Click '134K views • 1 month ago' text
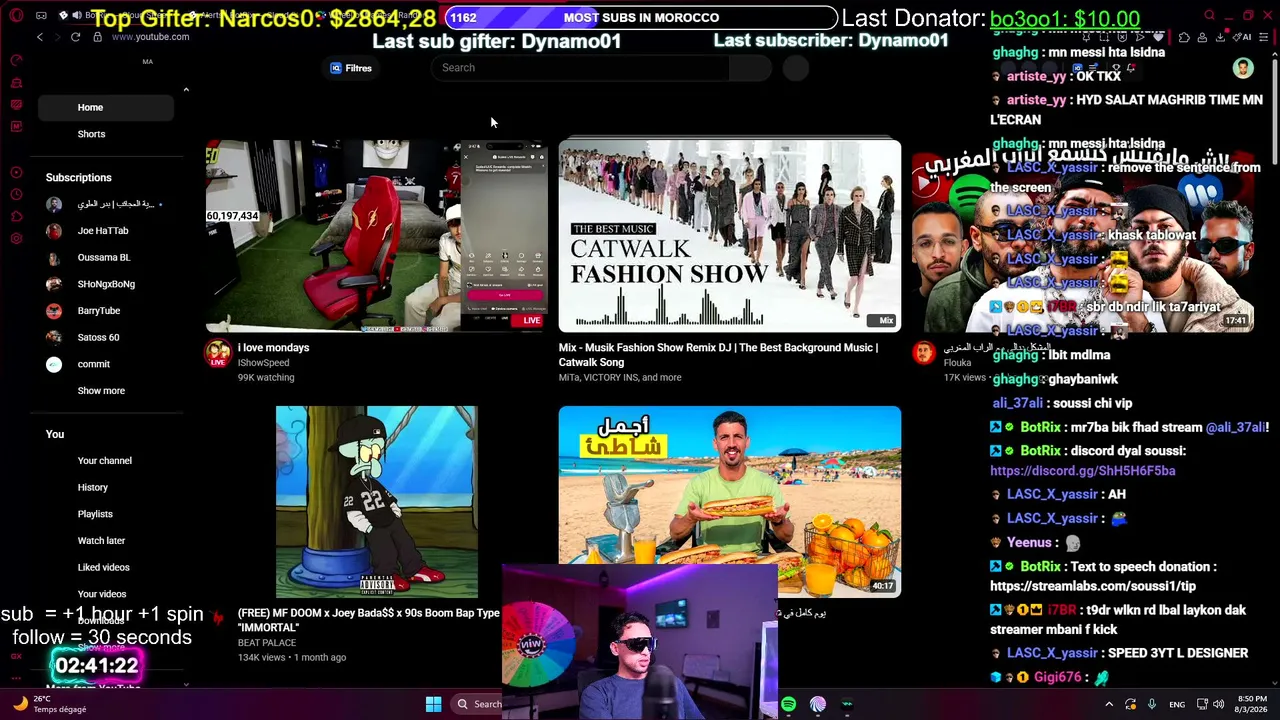Screen dimensions: 1280x720 (x=292, y=658)
